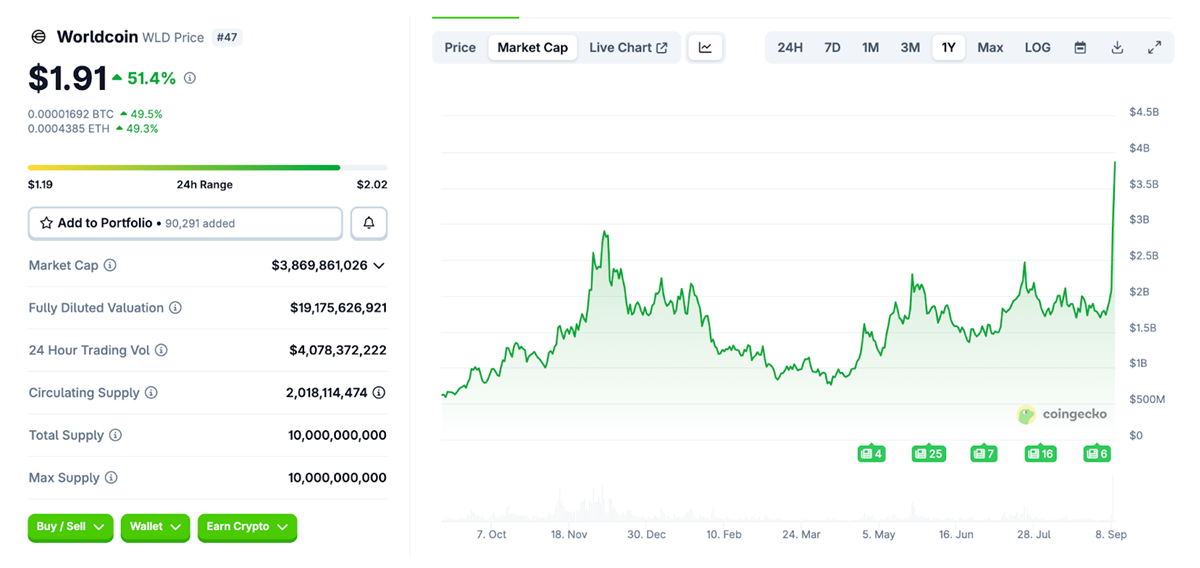Select the 24H time range
Viewport: 1200px width, 568px height.
[790, 47]
